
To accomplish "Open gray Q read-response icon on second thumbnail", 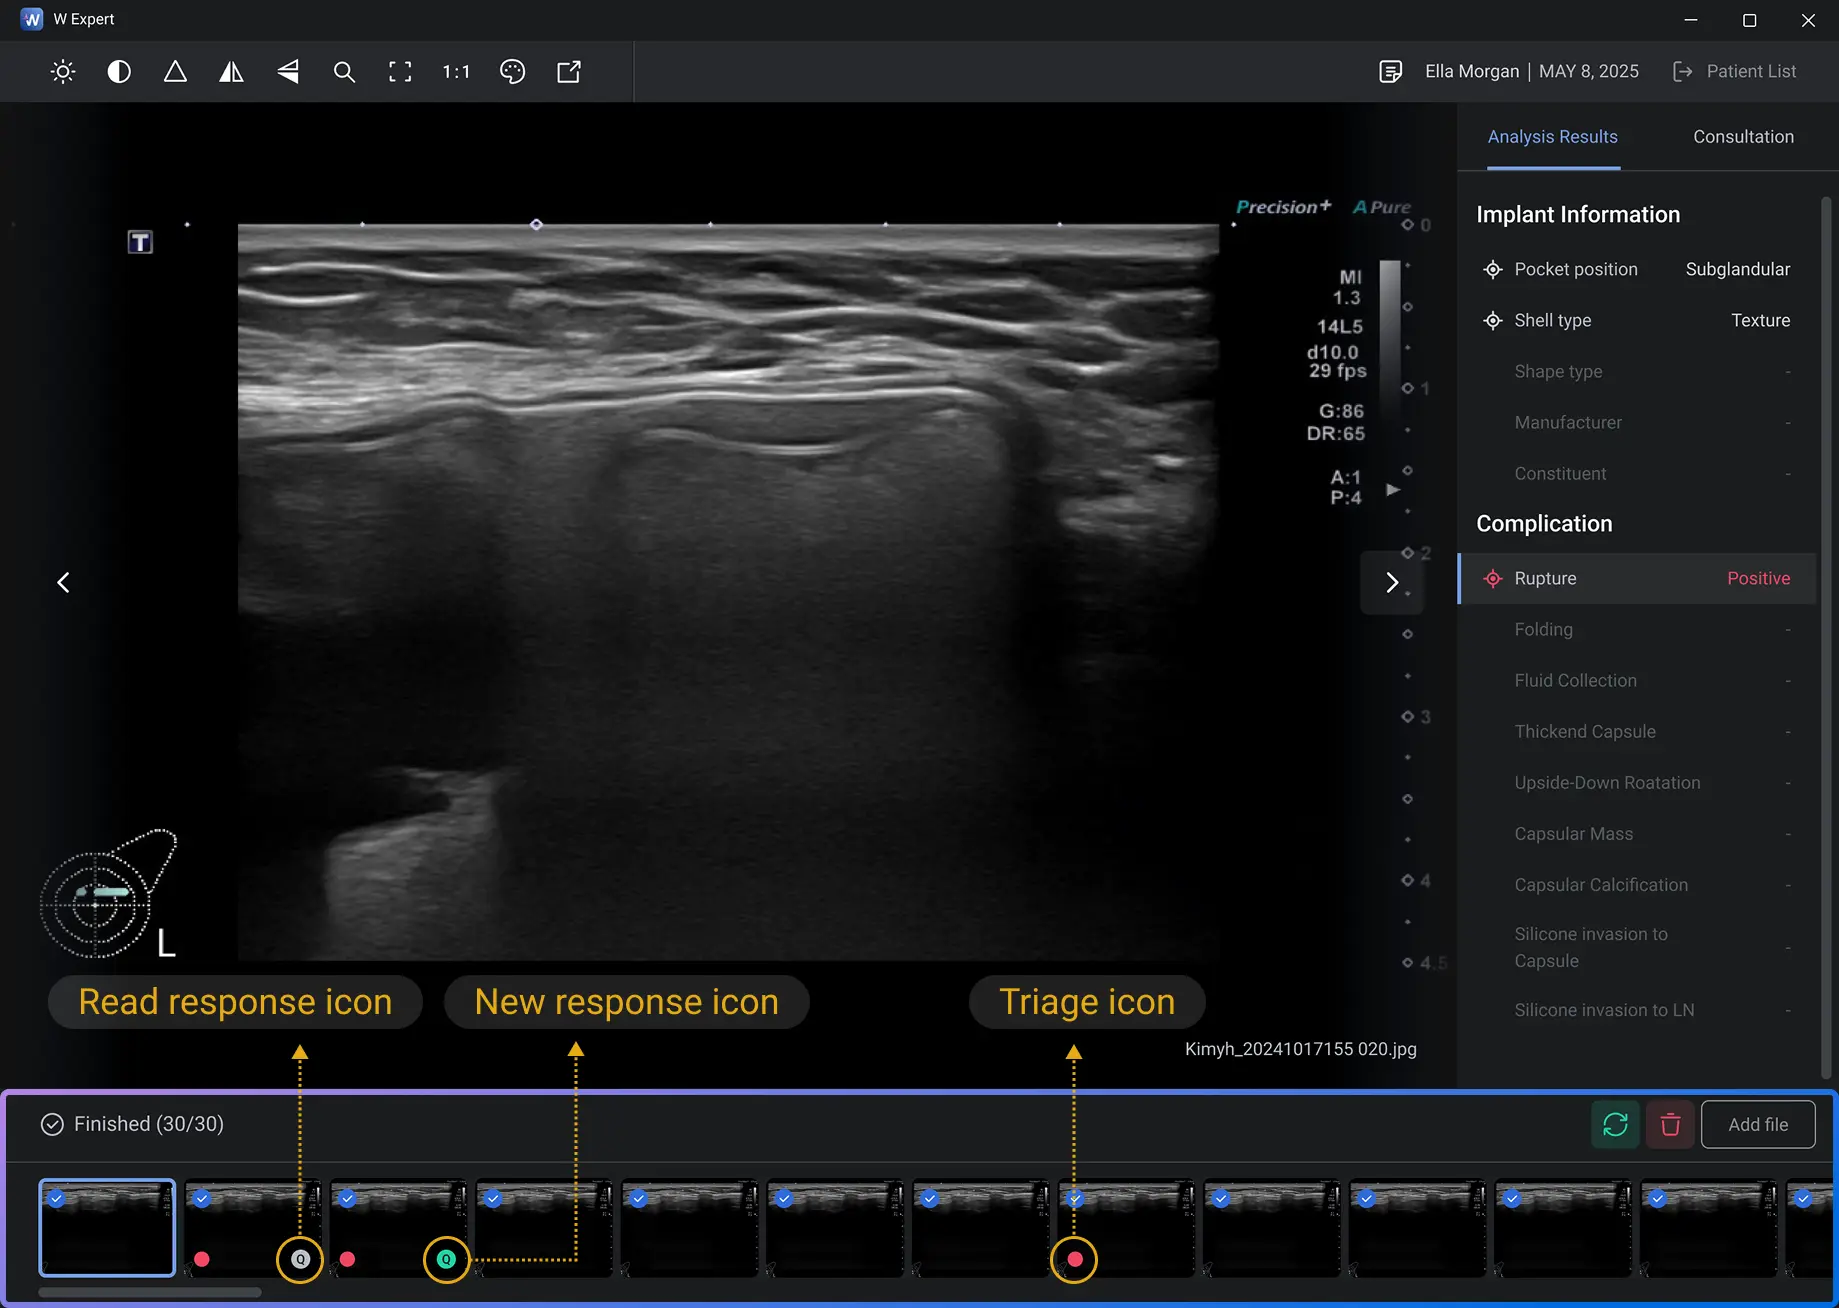I will (300, 1259).
